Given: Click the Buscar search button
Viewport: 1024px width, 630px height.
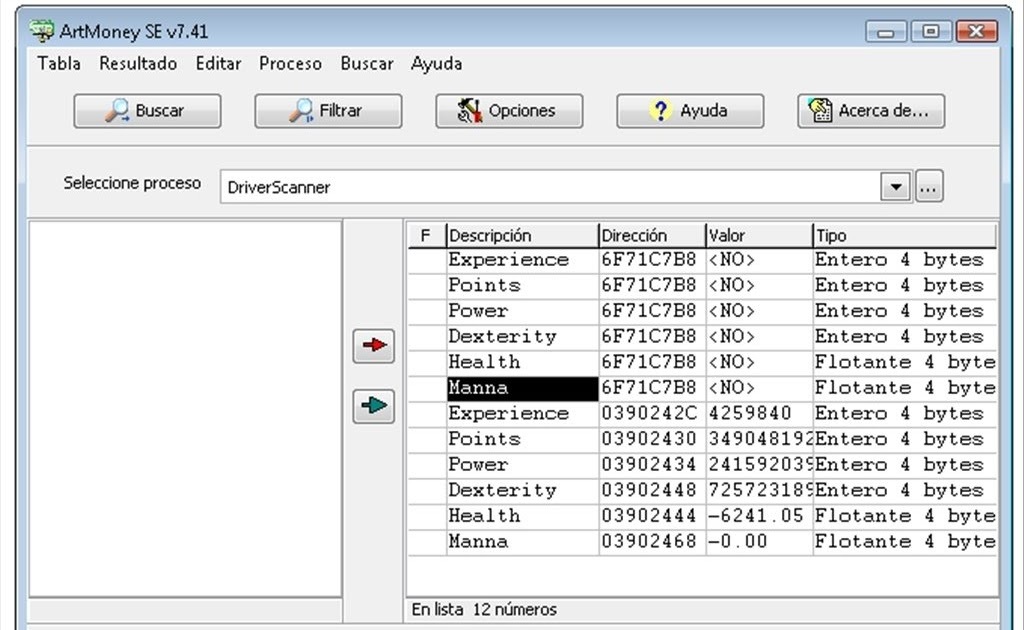Looking at the screenshot, I should (148, 111).
